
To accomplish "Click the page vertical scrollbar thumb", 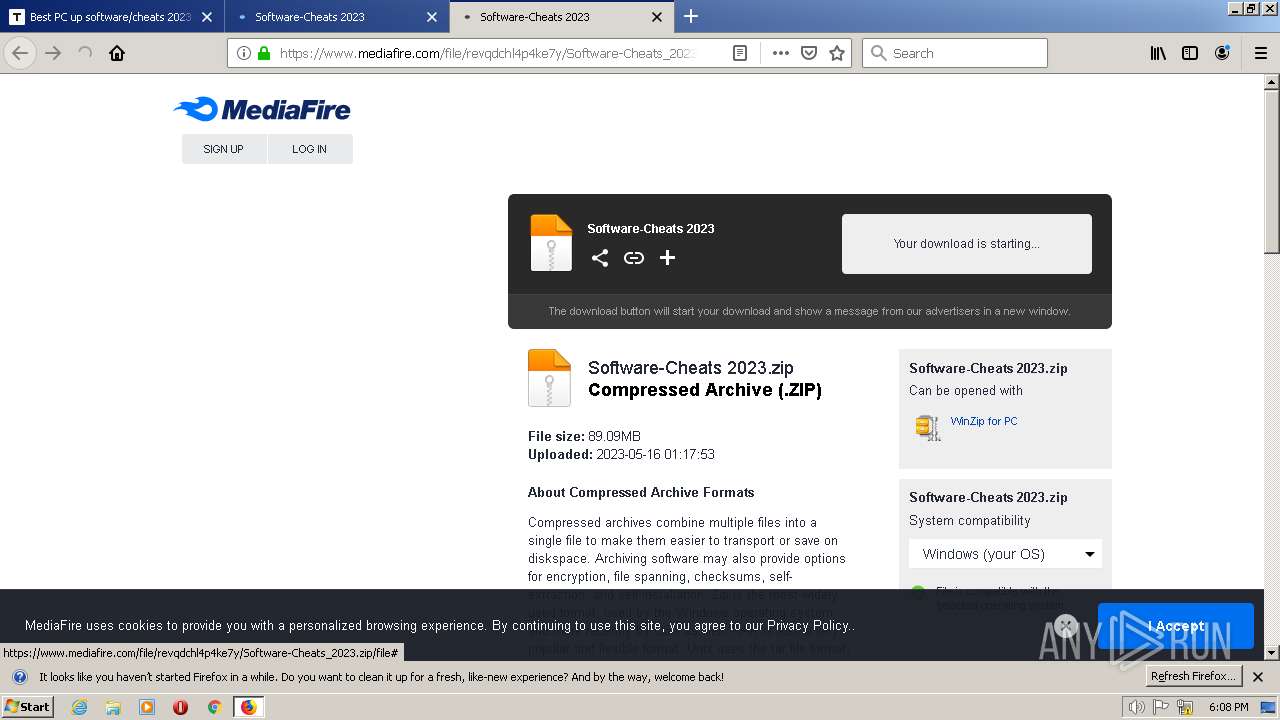I will [x=1272, y=170].
